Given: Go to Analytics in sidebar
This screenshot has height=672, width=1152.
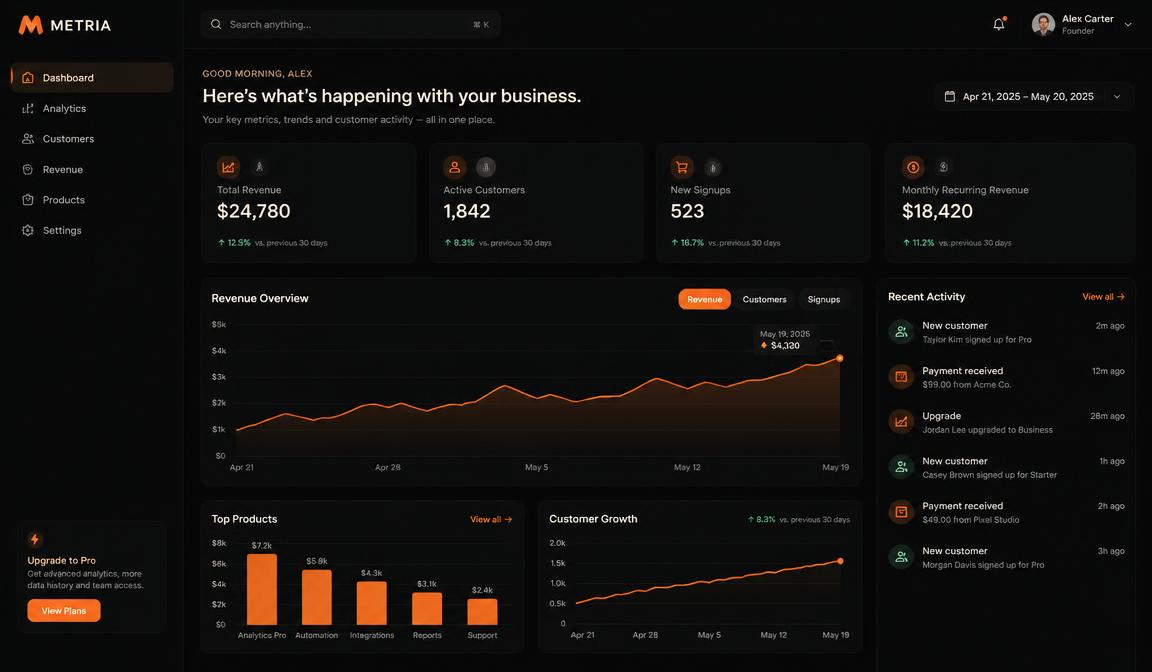Looking at the screenshot, I should tap(92, 108).
